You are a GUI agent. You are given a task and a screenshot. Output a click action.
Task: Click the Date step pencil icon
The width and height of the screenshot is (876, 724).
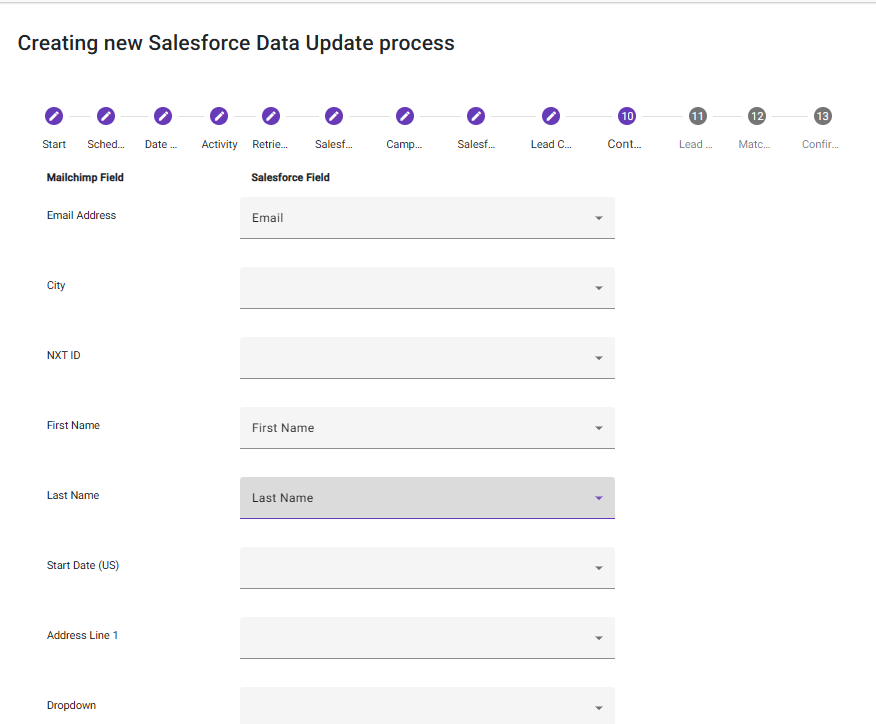162,116
